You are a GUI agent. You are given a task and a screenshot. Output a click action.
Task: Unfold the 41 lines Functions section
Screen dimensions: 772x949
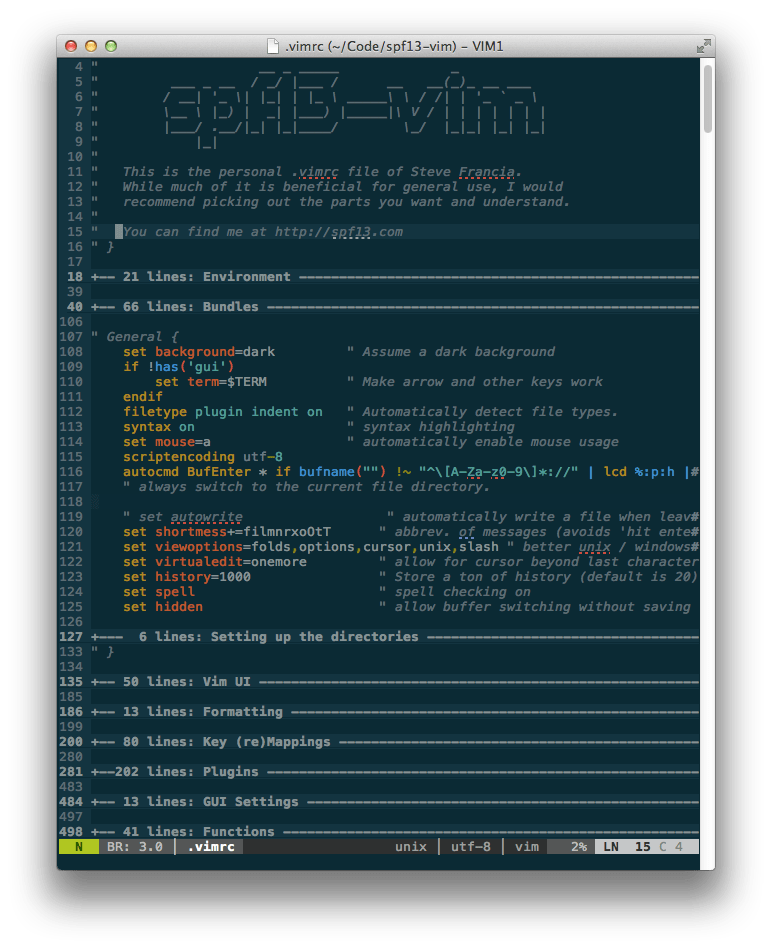(395, 832)
